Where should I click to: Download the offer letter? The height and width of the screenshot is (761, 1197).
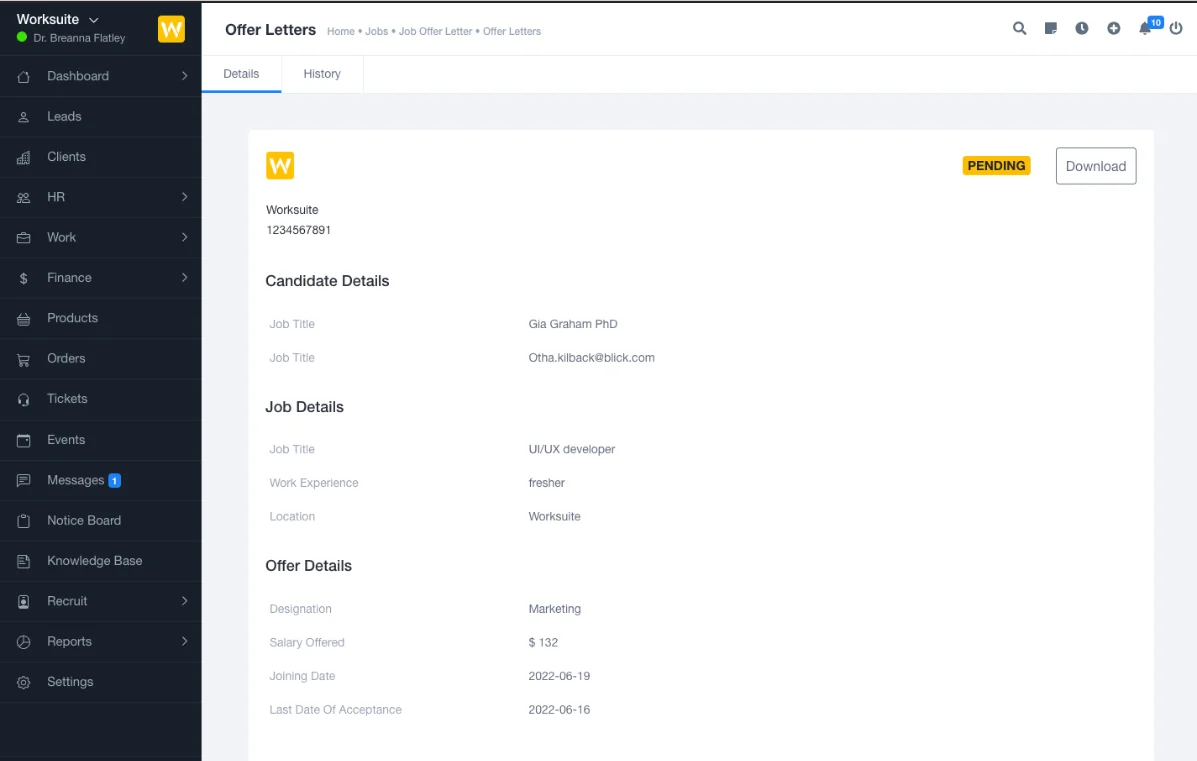(x=1095, y=167)
